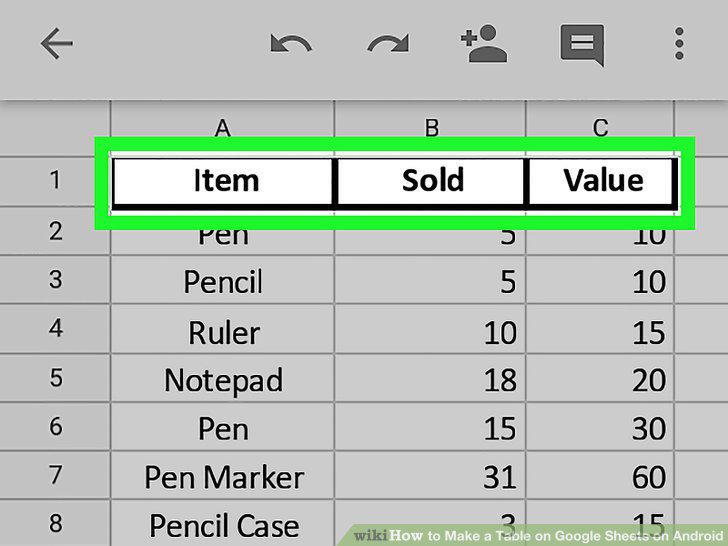
Task: Open the add people share icon
Action: click(x=484, y=44)
